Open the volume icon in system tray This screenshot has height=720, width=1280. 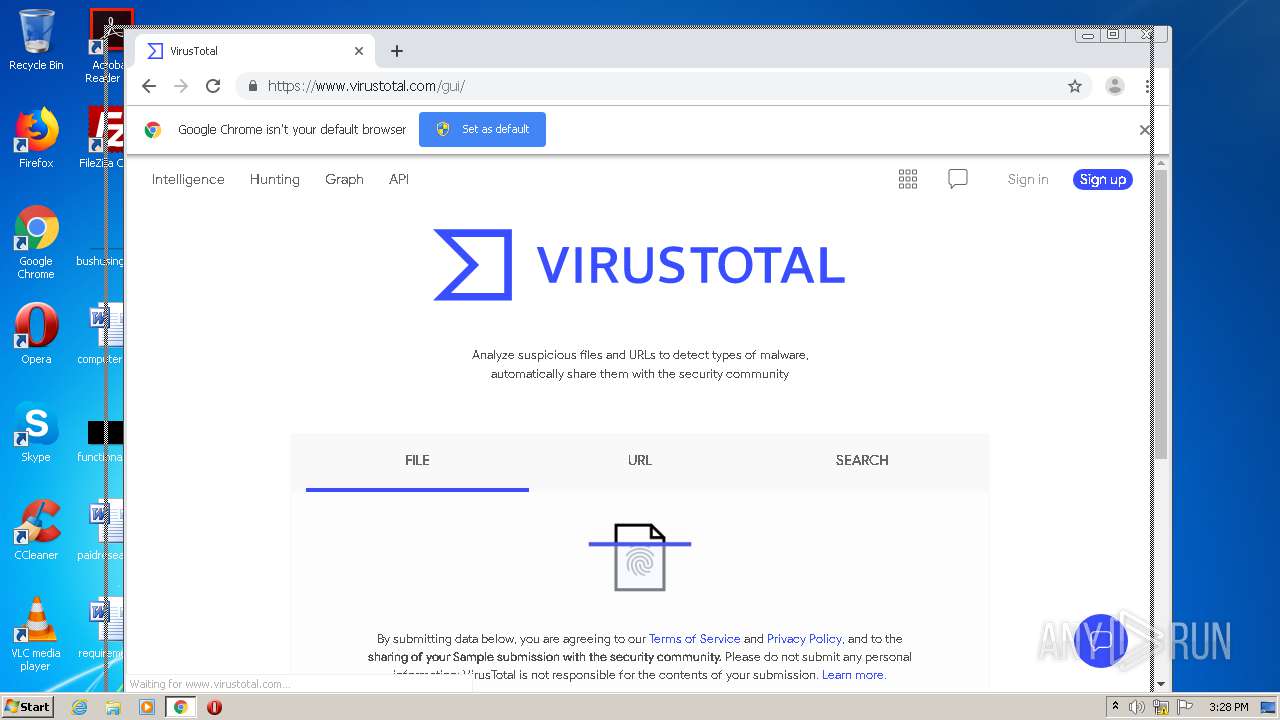pos(1137,707)
